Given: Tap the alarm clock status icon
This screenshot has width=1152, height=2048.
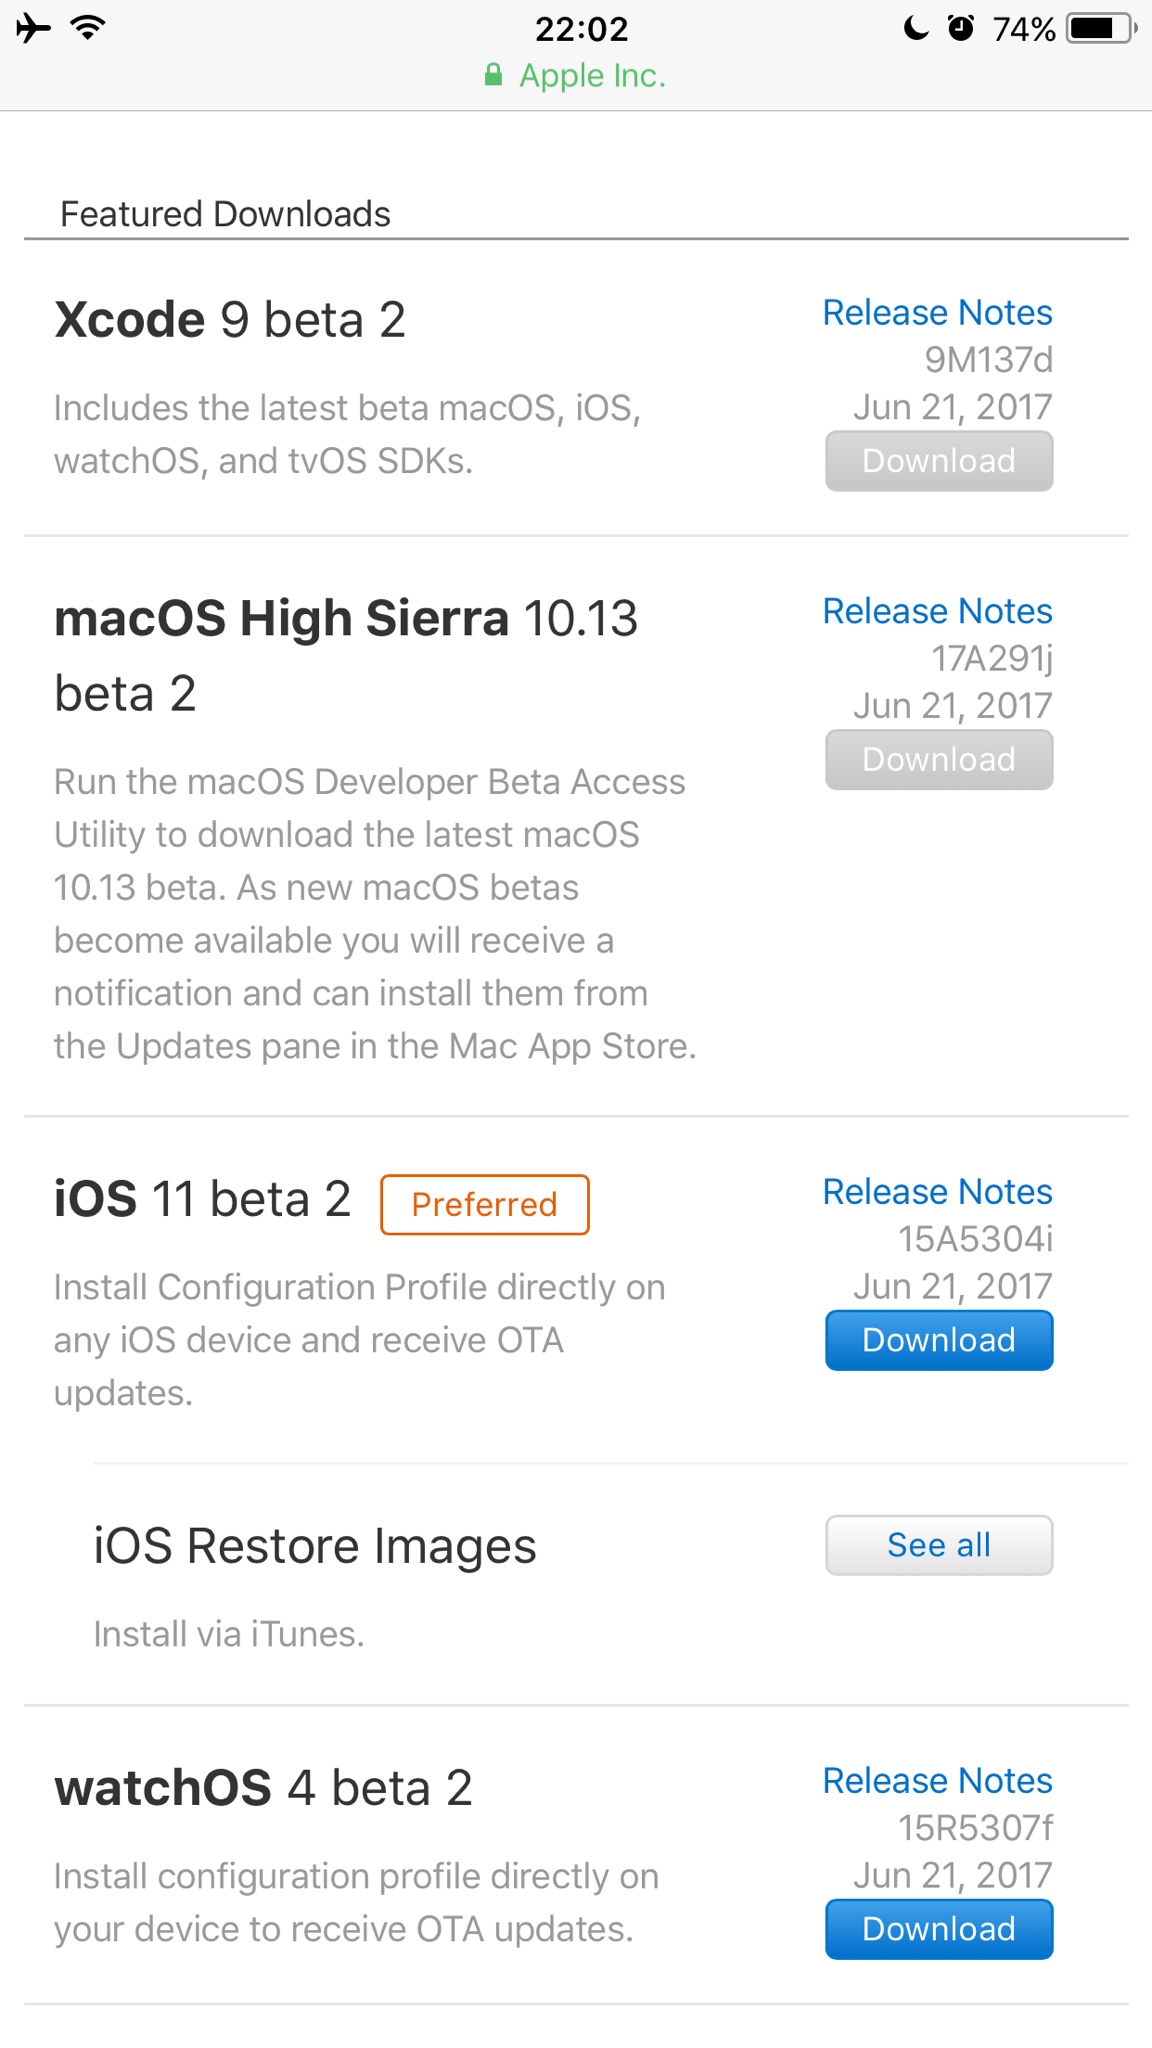Looking at the screenshot, I should [960, 28].
